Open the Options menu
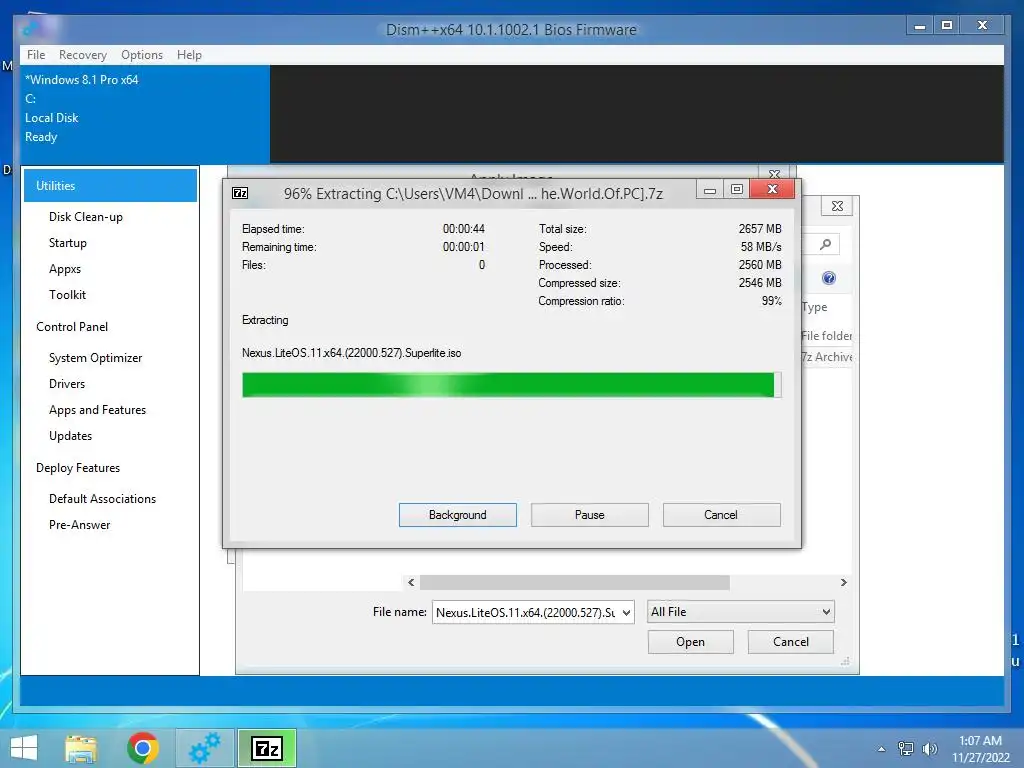Screen dimensions: 1024x768 (x=142, y=55)
